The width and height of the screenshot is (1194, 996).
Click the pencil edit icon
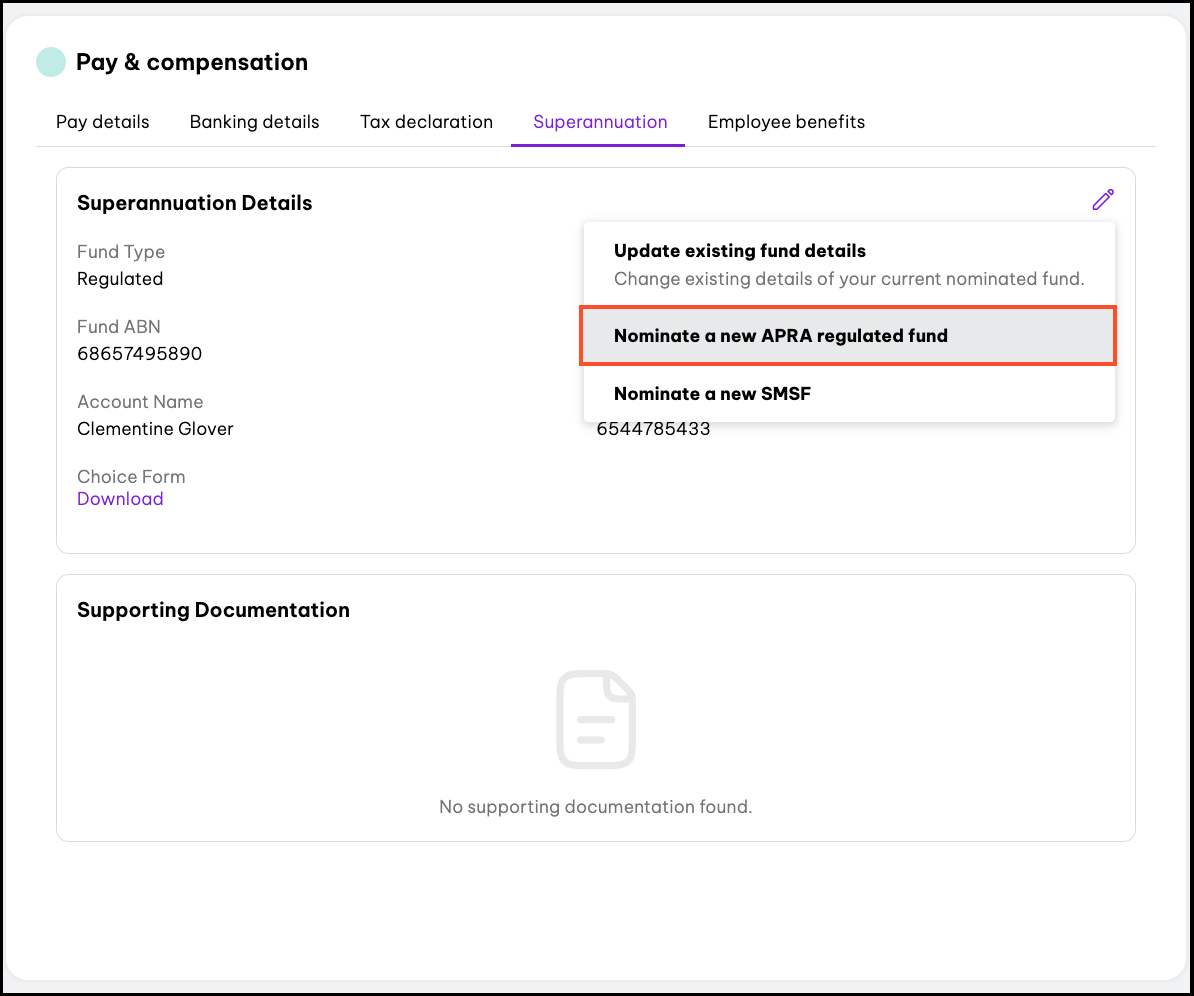pyautogui.click(x=1102, y=200)
